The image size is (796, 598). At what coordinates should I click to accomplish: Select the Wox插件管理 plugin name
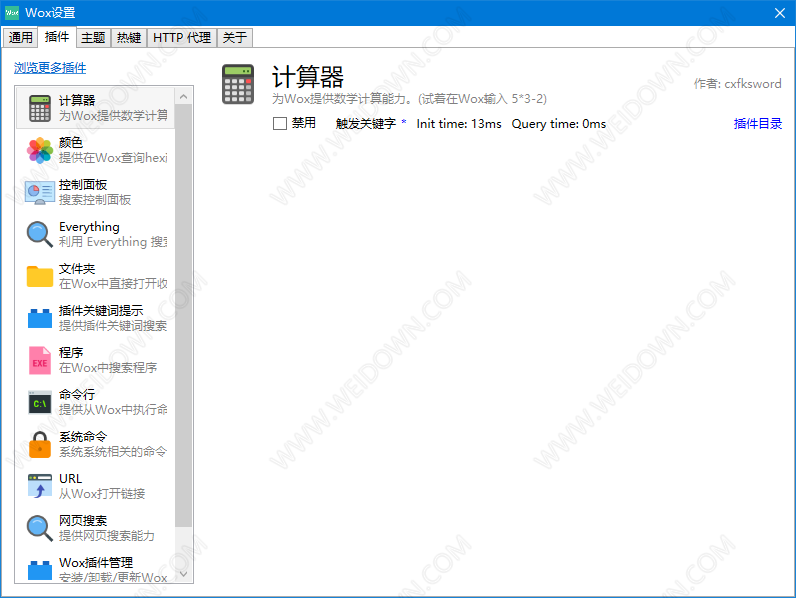point(96,562)
